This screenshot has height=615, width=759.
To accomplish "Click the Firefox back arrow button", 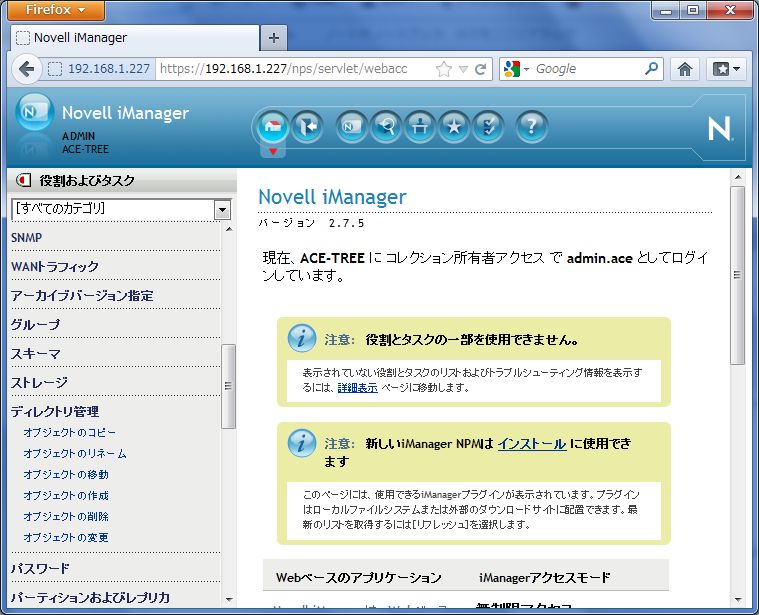I will coord(27,69).
